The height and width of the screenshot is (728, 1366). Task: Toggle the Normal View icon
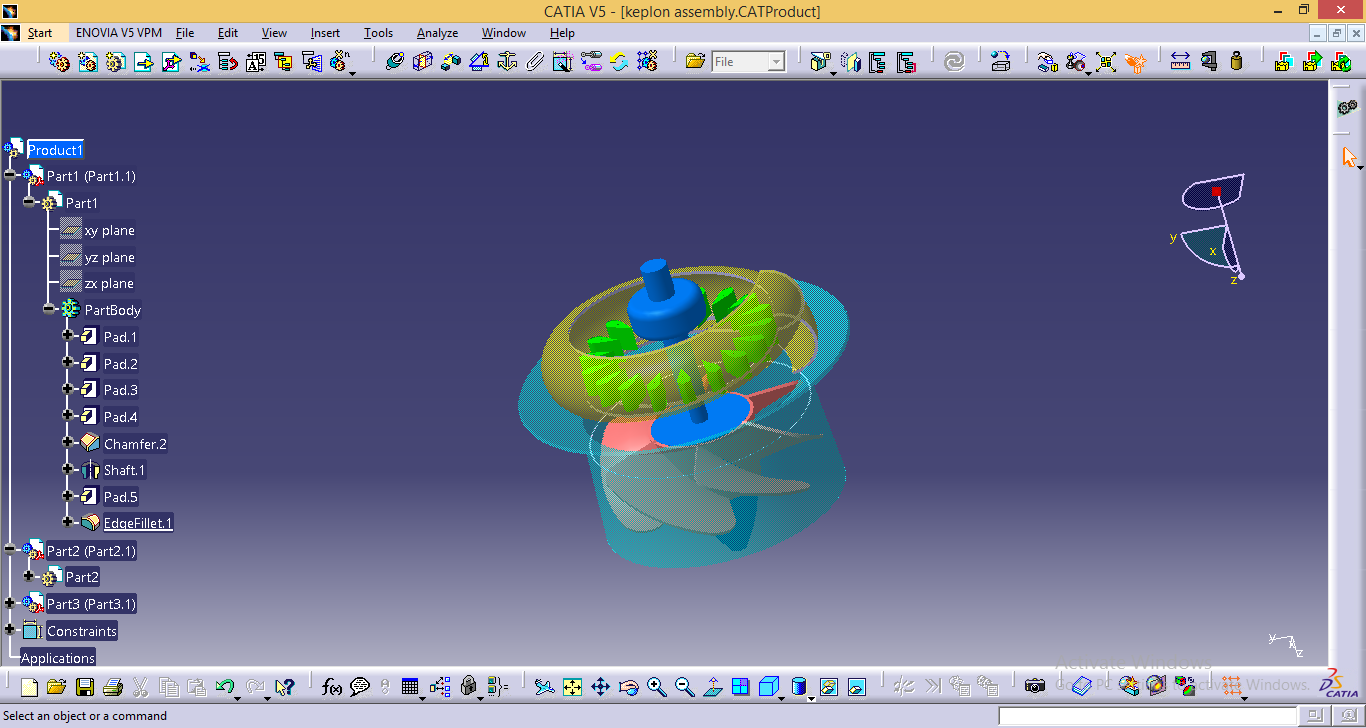point(712,686)
